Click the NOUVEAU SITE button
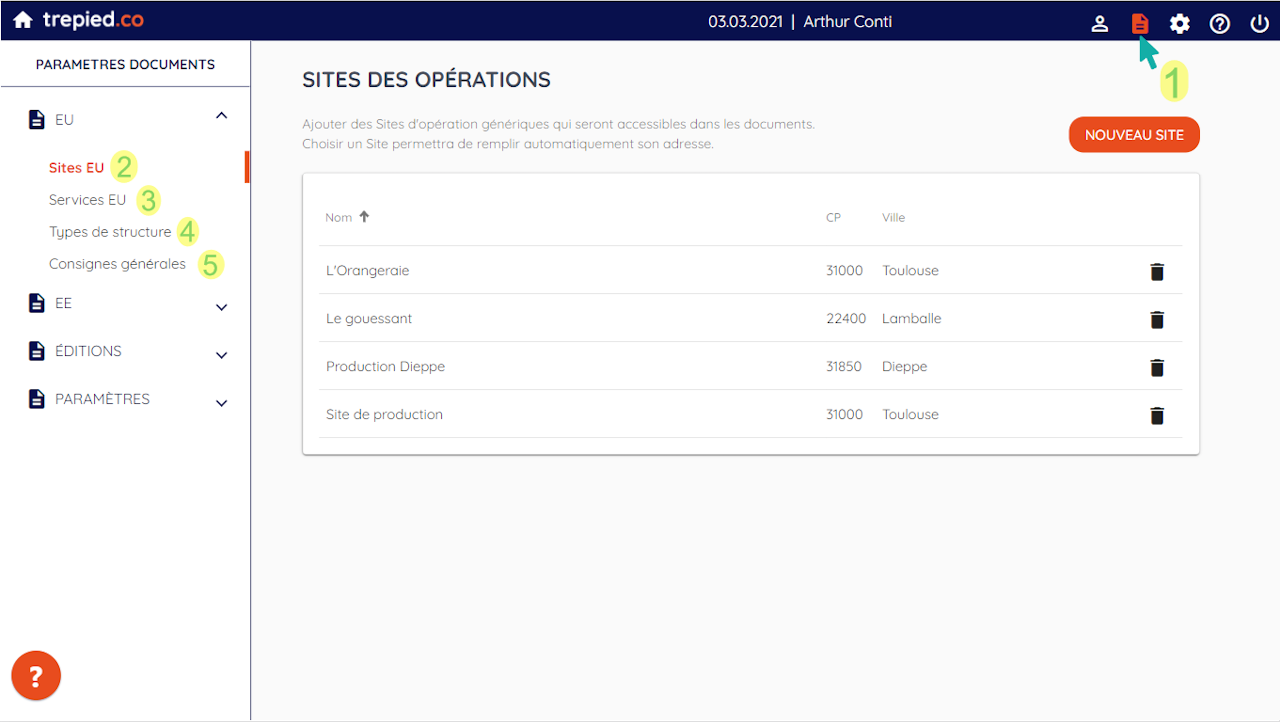1280x722 pixels. coord(1134,135)
